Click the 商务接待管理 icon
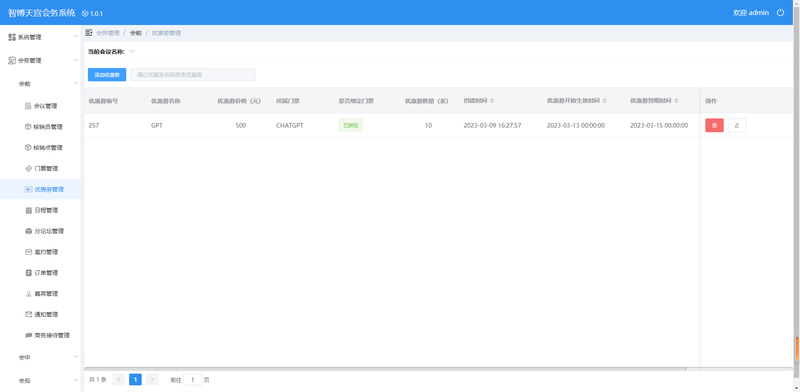The image size is (800, 392). click(28, 335)
